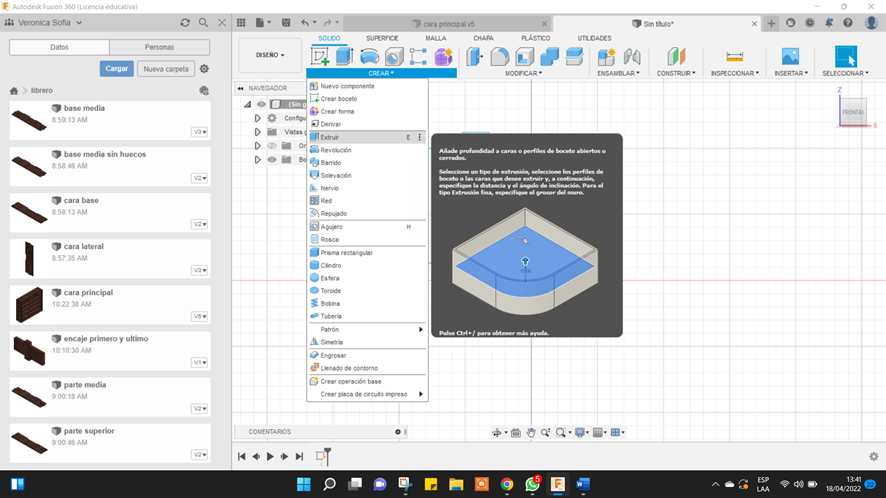Open the data panel grid icon
The width and height of the screenshot is (886, 498).
click(x=243, y=22)
